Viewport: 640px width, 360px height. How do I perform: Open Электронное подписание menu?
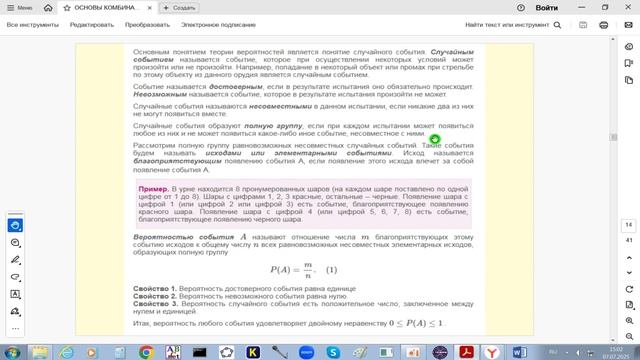[x=218, y=25]
